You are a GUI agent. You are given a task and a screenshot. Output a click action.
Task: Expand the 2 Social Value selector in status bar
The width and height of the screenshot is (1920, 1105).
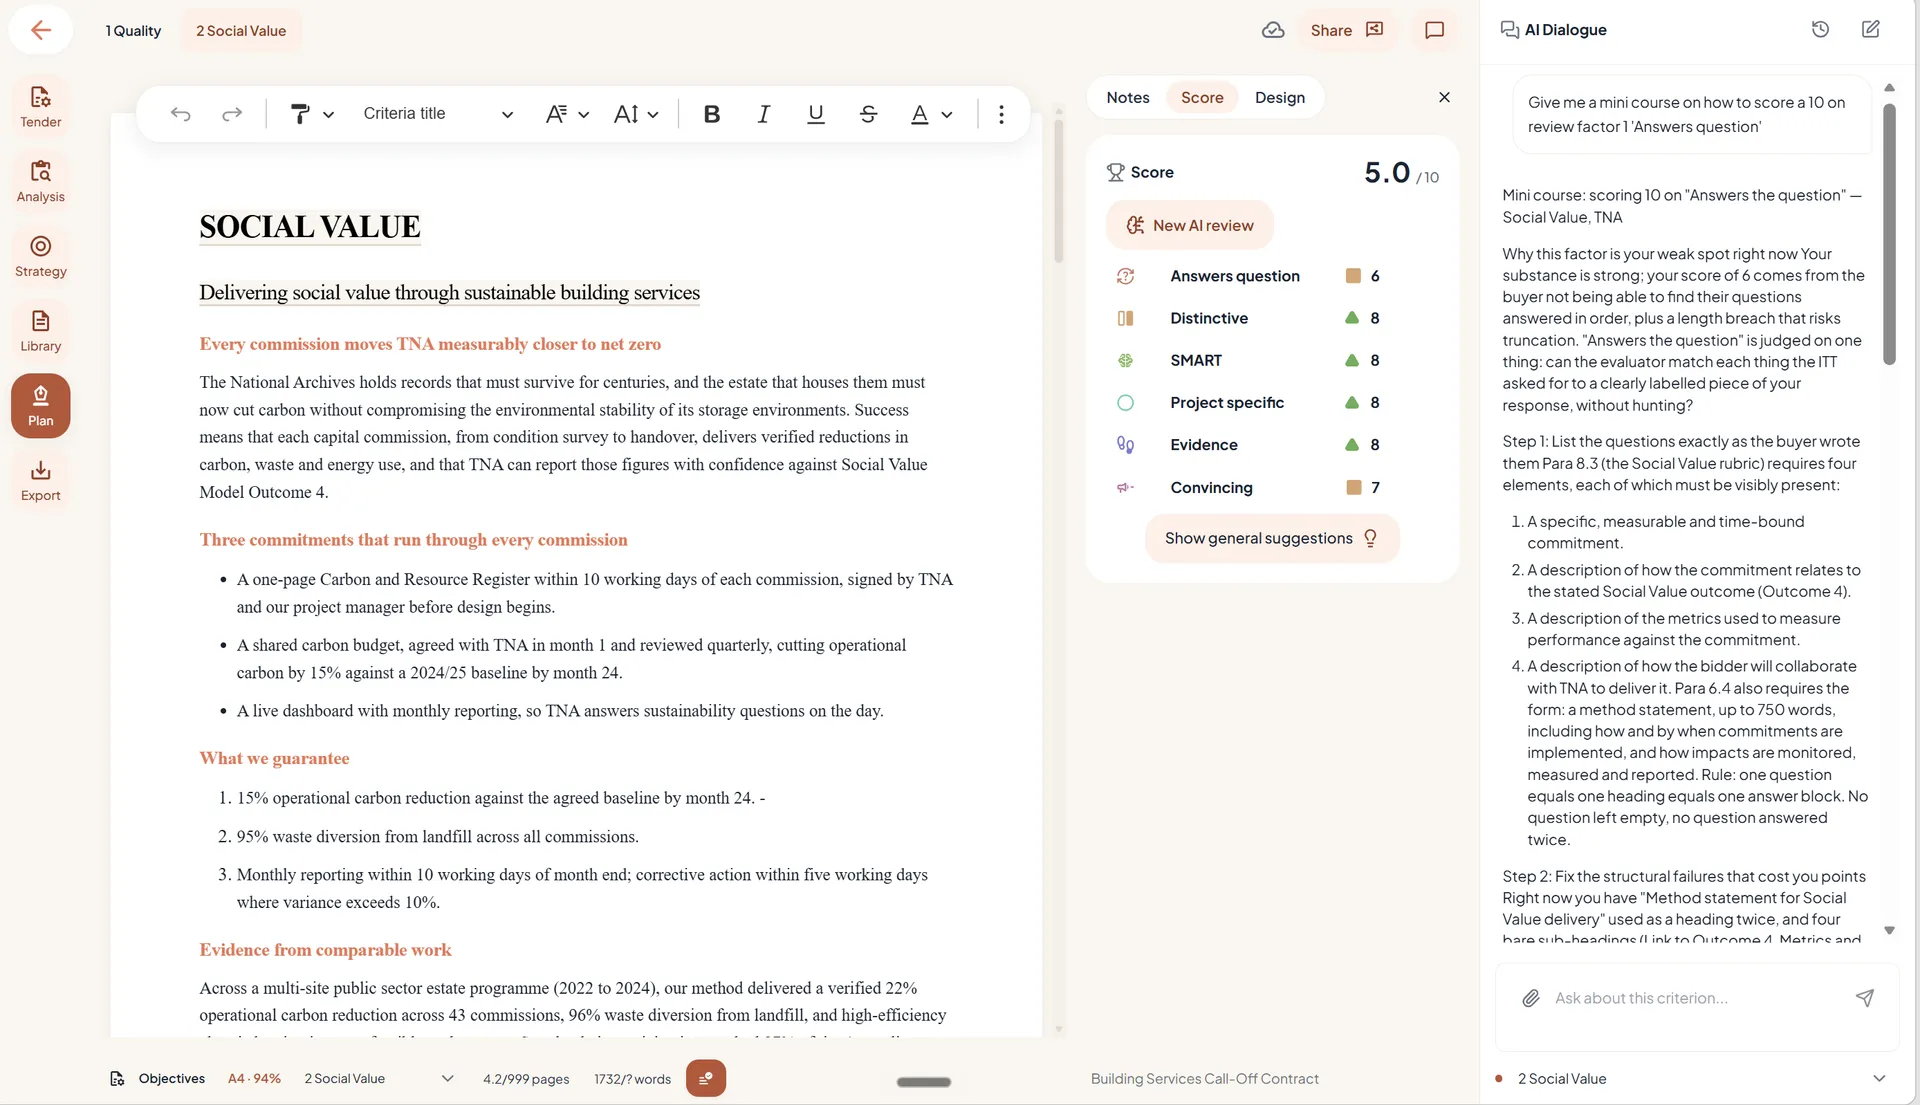[379, 1078]
